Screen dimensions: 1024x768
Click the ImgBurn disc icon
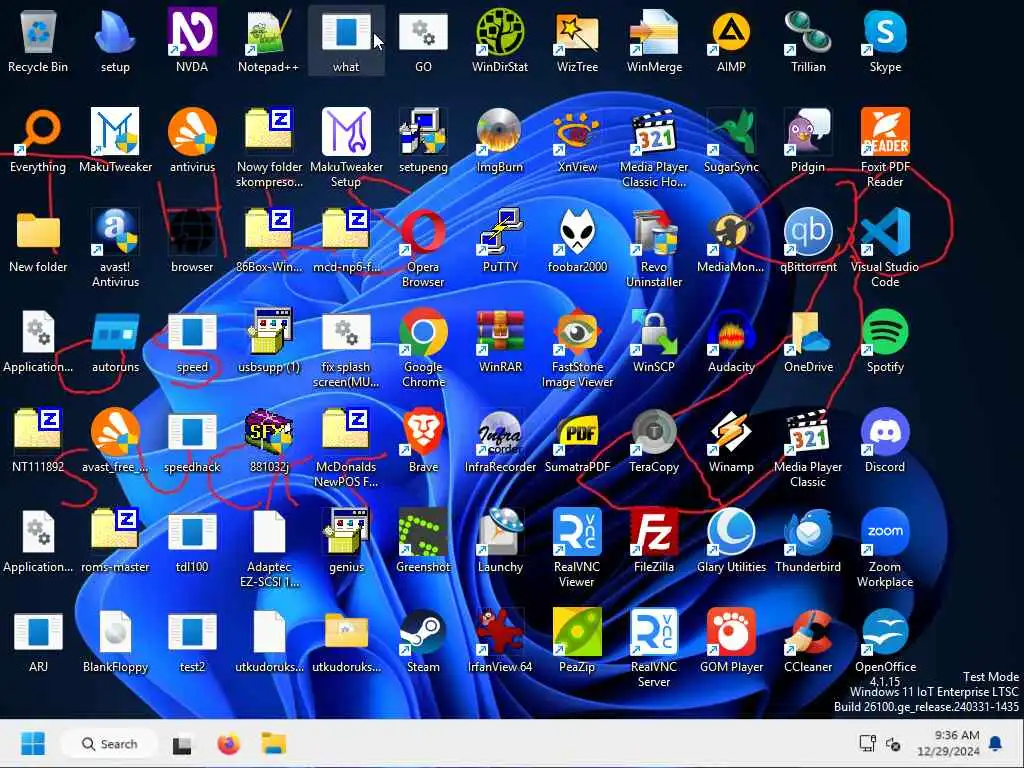tap(500, 133)
